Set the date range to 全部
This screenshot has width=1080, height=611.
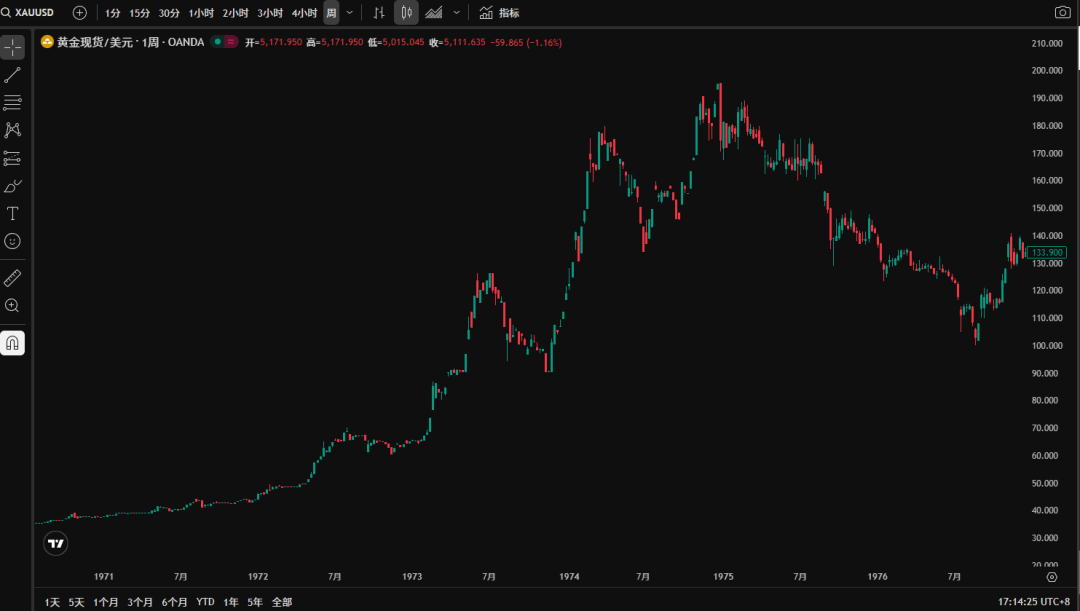[282, 602]
